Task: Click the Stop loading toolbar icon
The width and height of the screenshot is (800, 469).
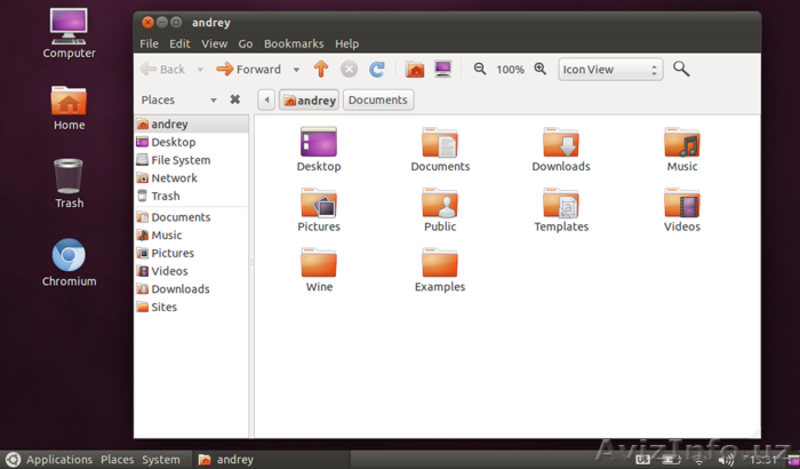Action: click(349, 69)
